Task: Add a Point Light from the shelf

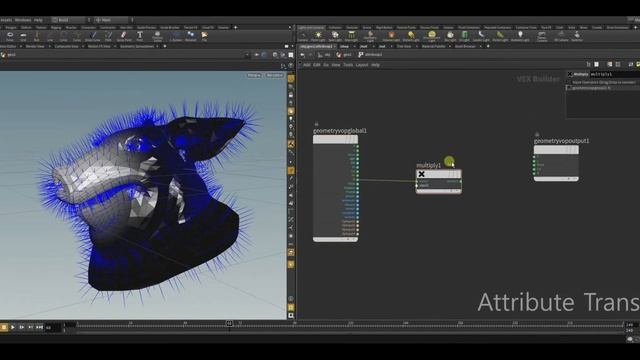Action: [318, 37]
